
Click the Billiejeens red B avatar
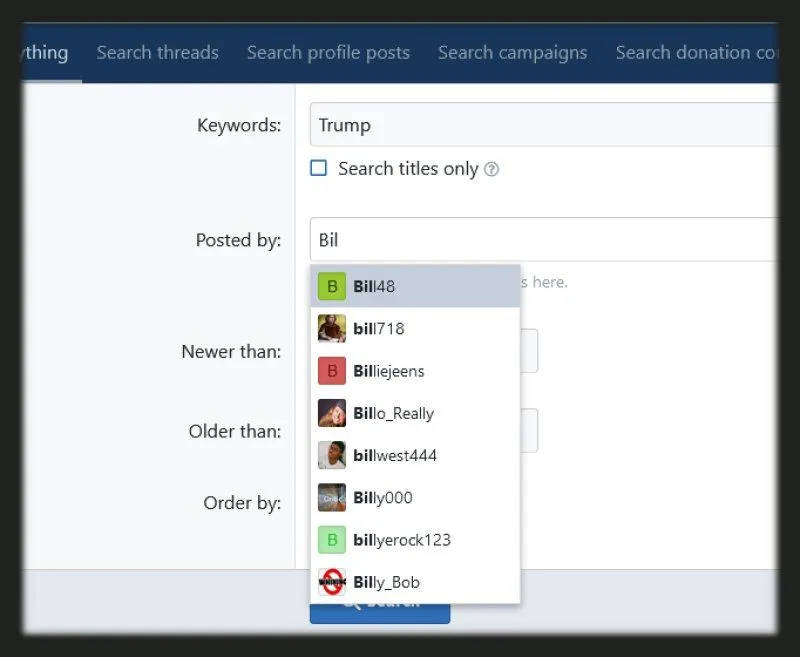click(332, 371)
